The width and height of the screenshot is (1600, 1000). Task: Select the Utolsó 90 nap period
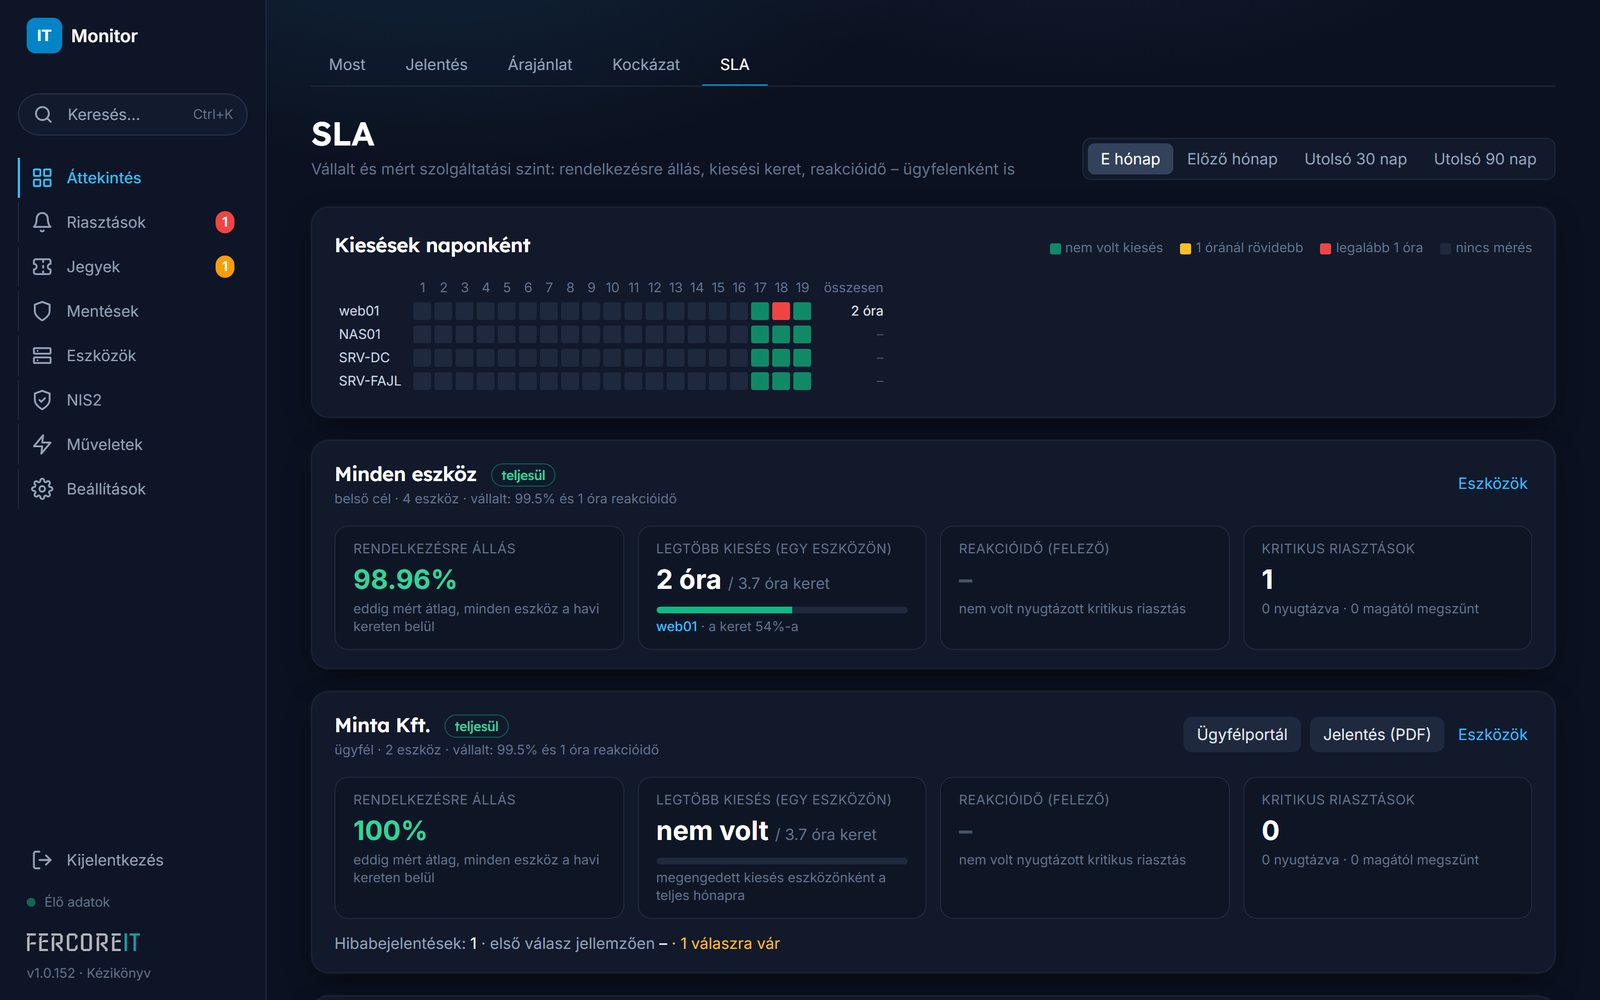(1485, 159)
